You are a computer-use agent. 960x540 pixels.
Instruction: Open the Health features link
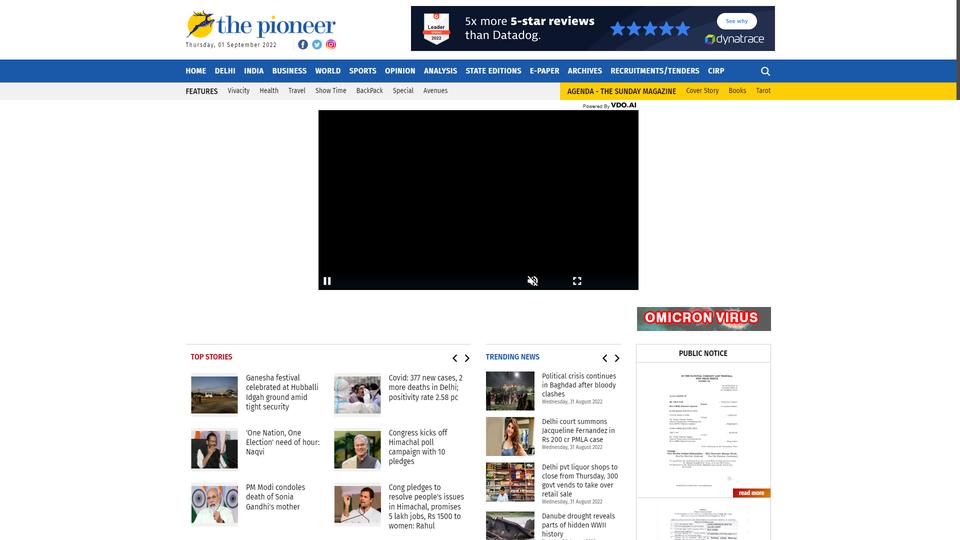(269, 91)
